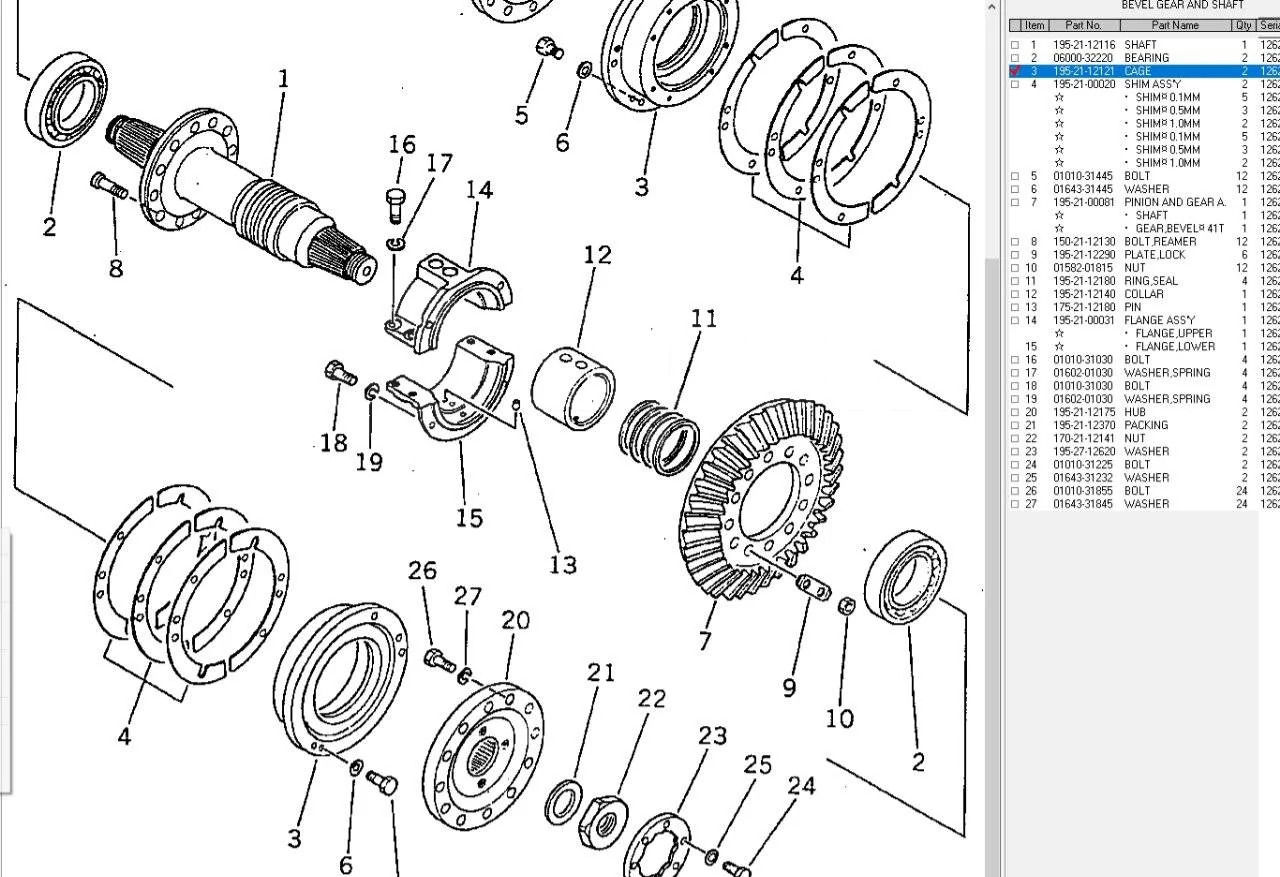1280x877 pixels.
Task: Click callout number 26 in the diagram
Action: pyautogui.click(x=422, y=570)
